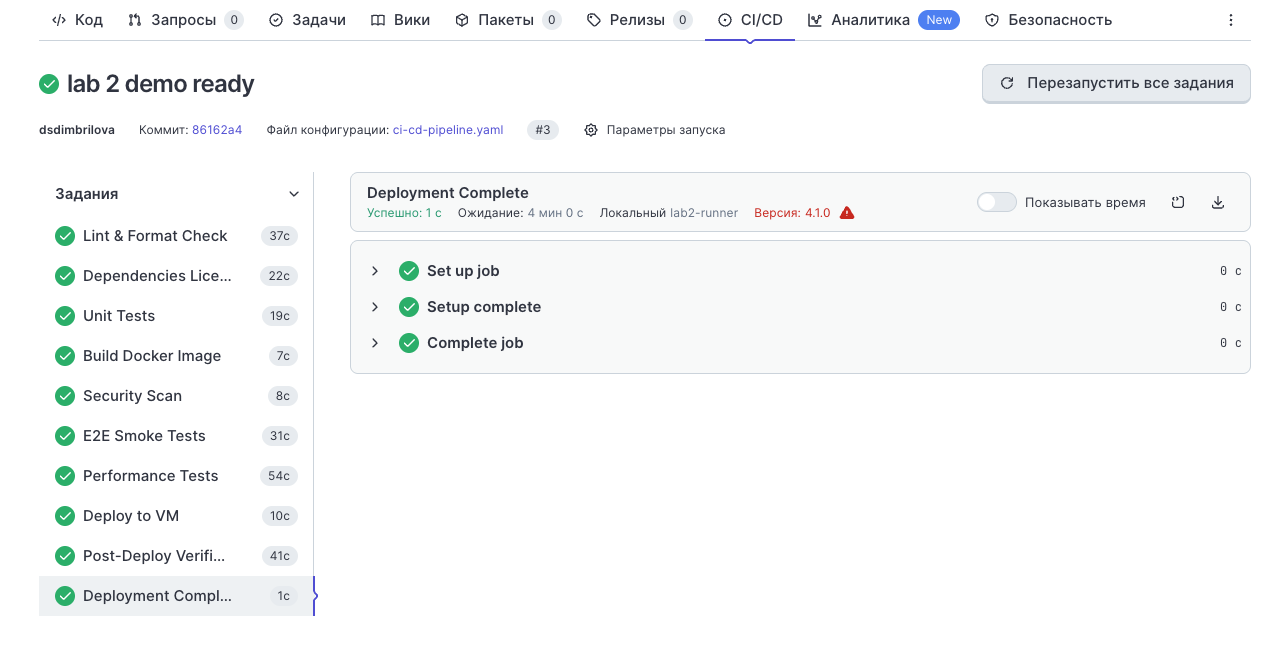1278x650 pixels.
Task: Collapse the Задания list with its chevron
Action: pos(294,194)
